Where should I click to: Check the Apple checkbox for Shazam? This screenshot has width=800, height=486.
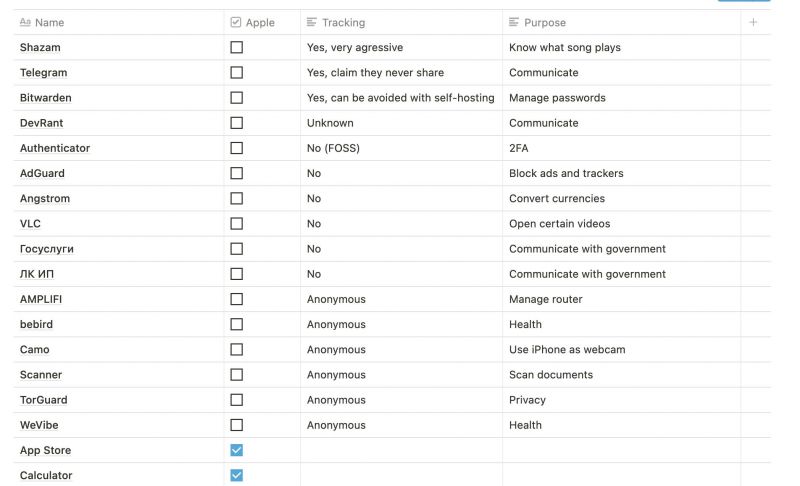[x=236, y=47]
